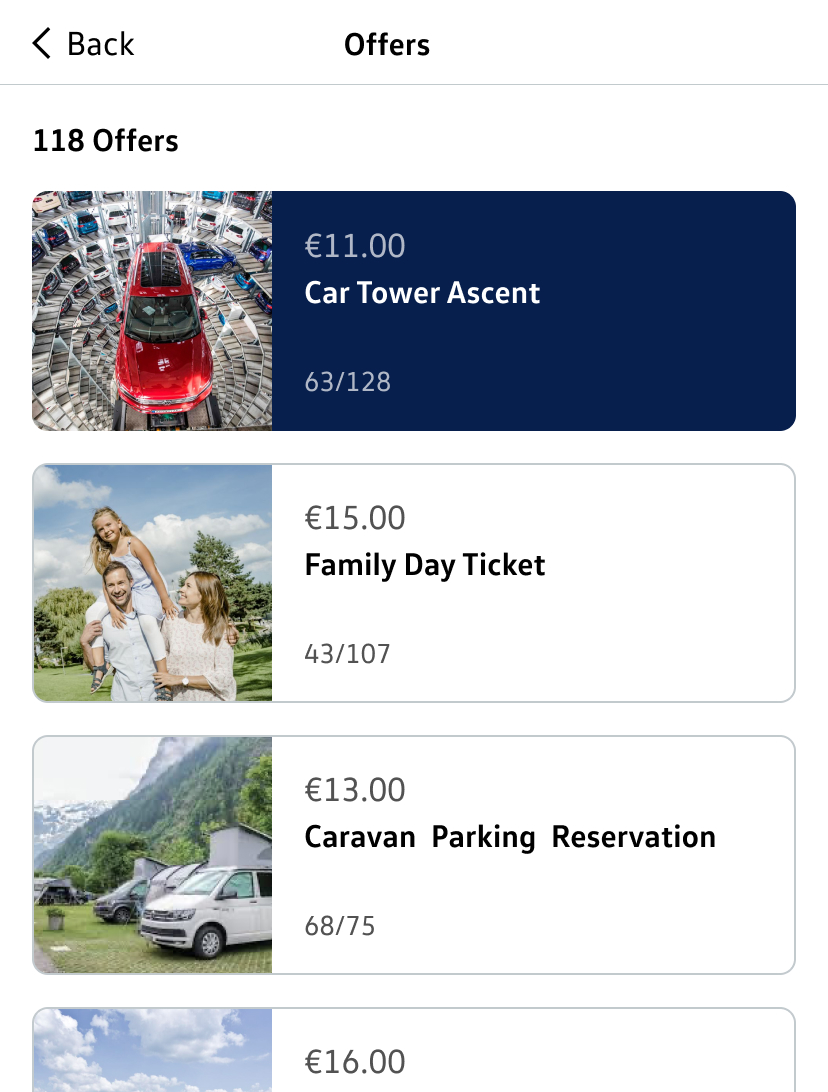Tap the back chevron arrow icon
The width and height of the screenshot is (828, 1092).
(41, 44)
